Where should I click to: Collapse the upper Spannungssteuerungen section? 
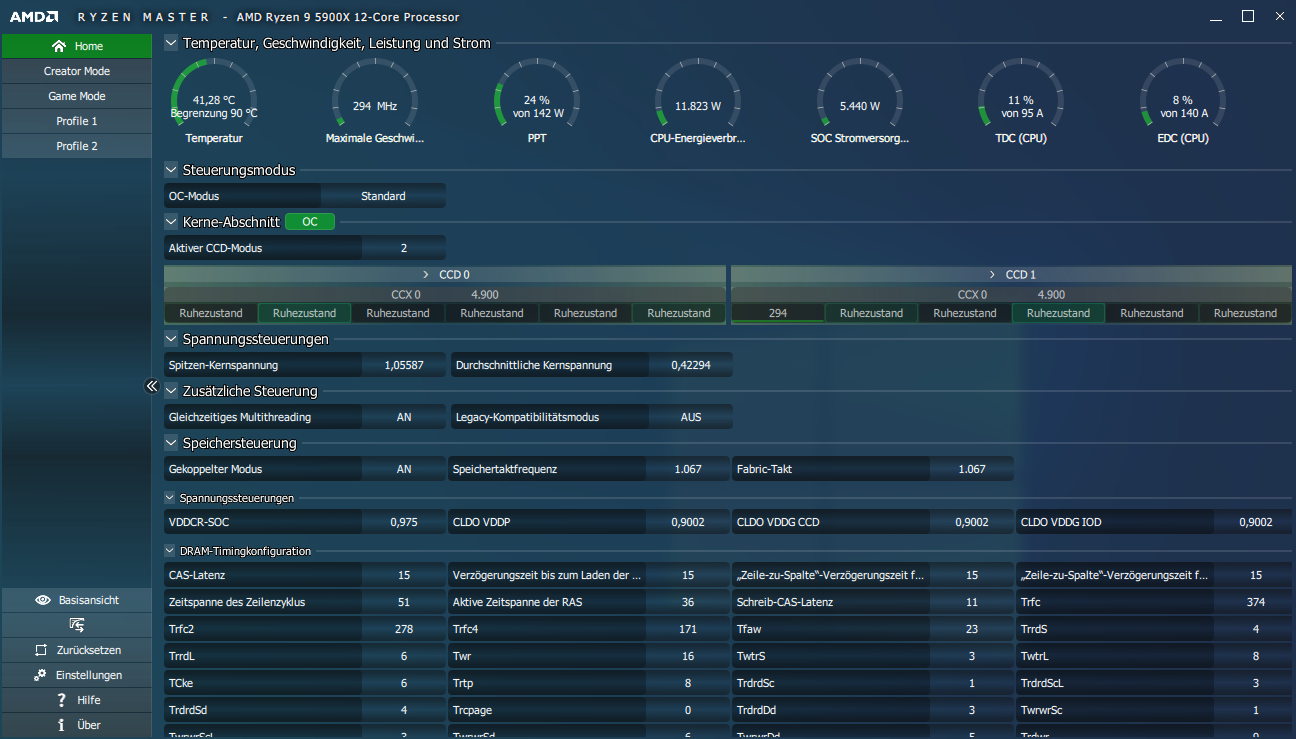coord(171,339)
